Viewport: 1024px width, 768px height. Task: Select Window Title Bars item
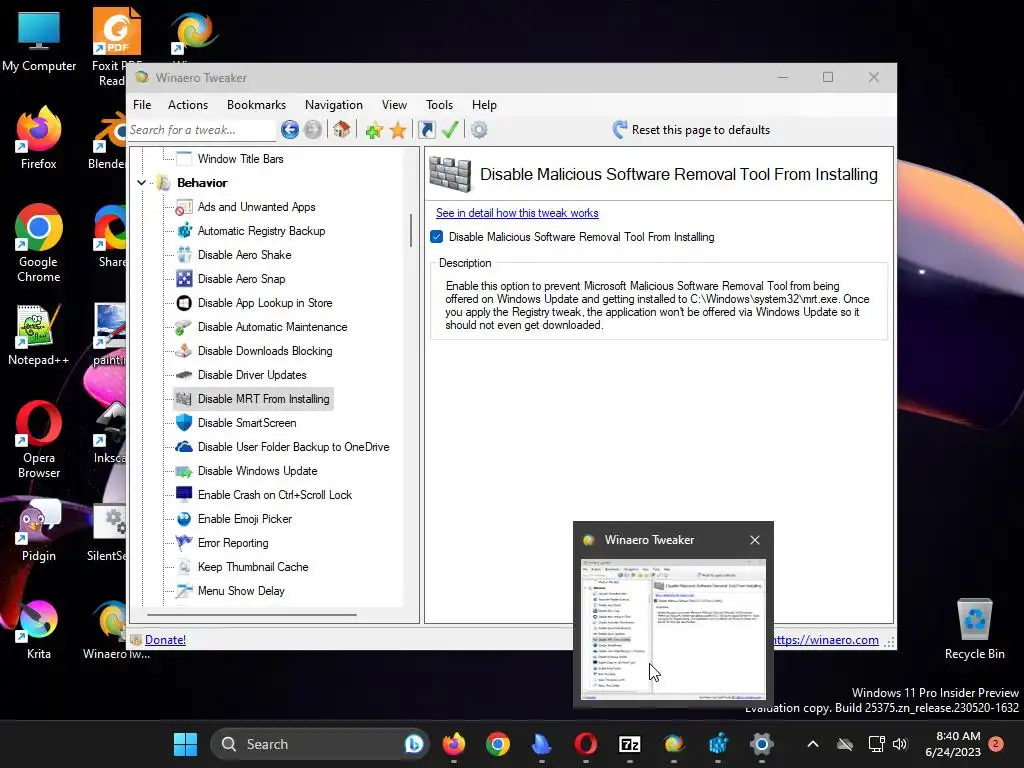240,159
